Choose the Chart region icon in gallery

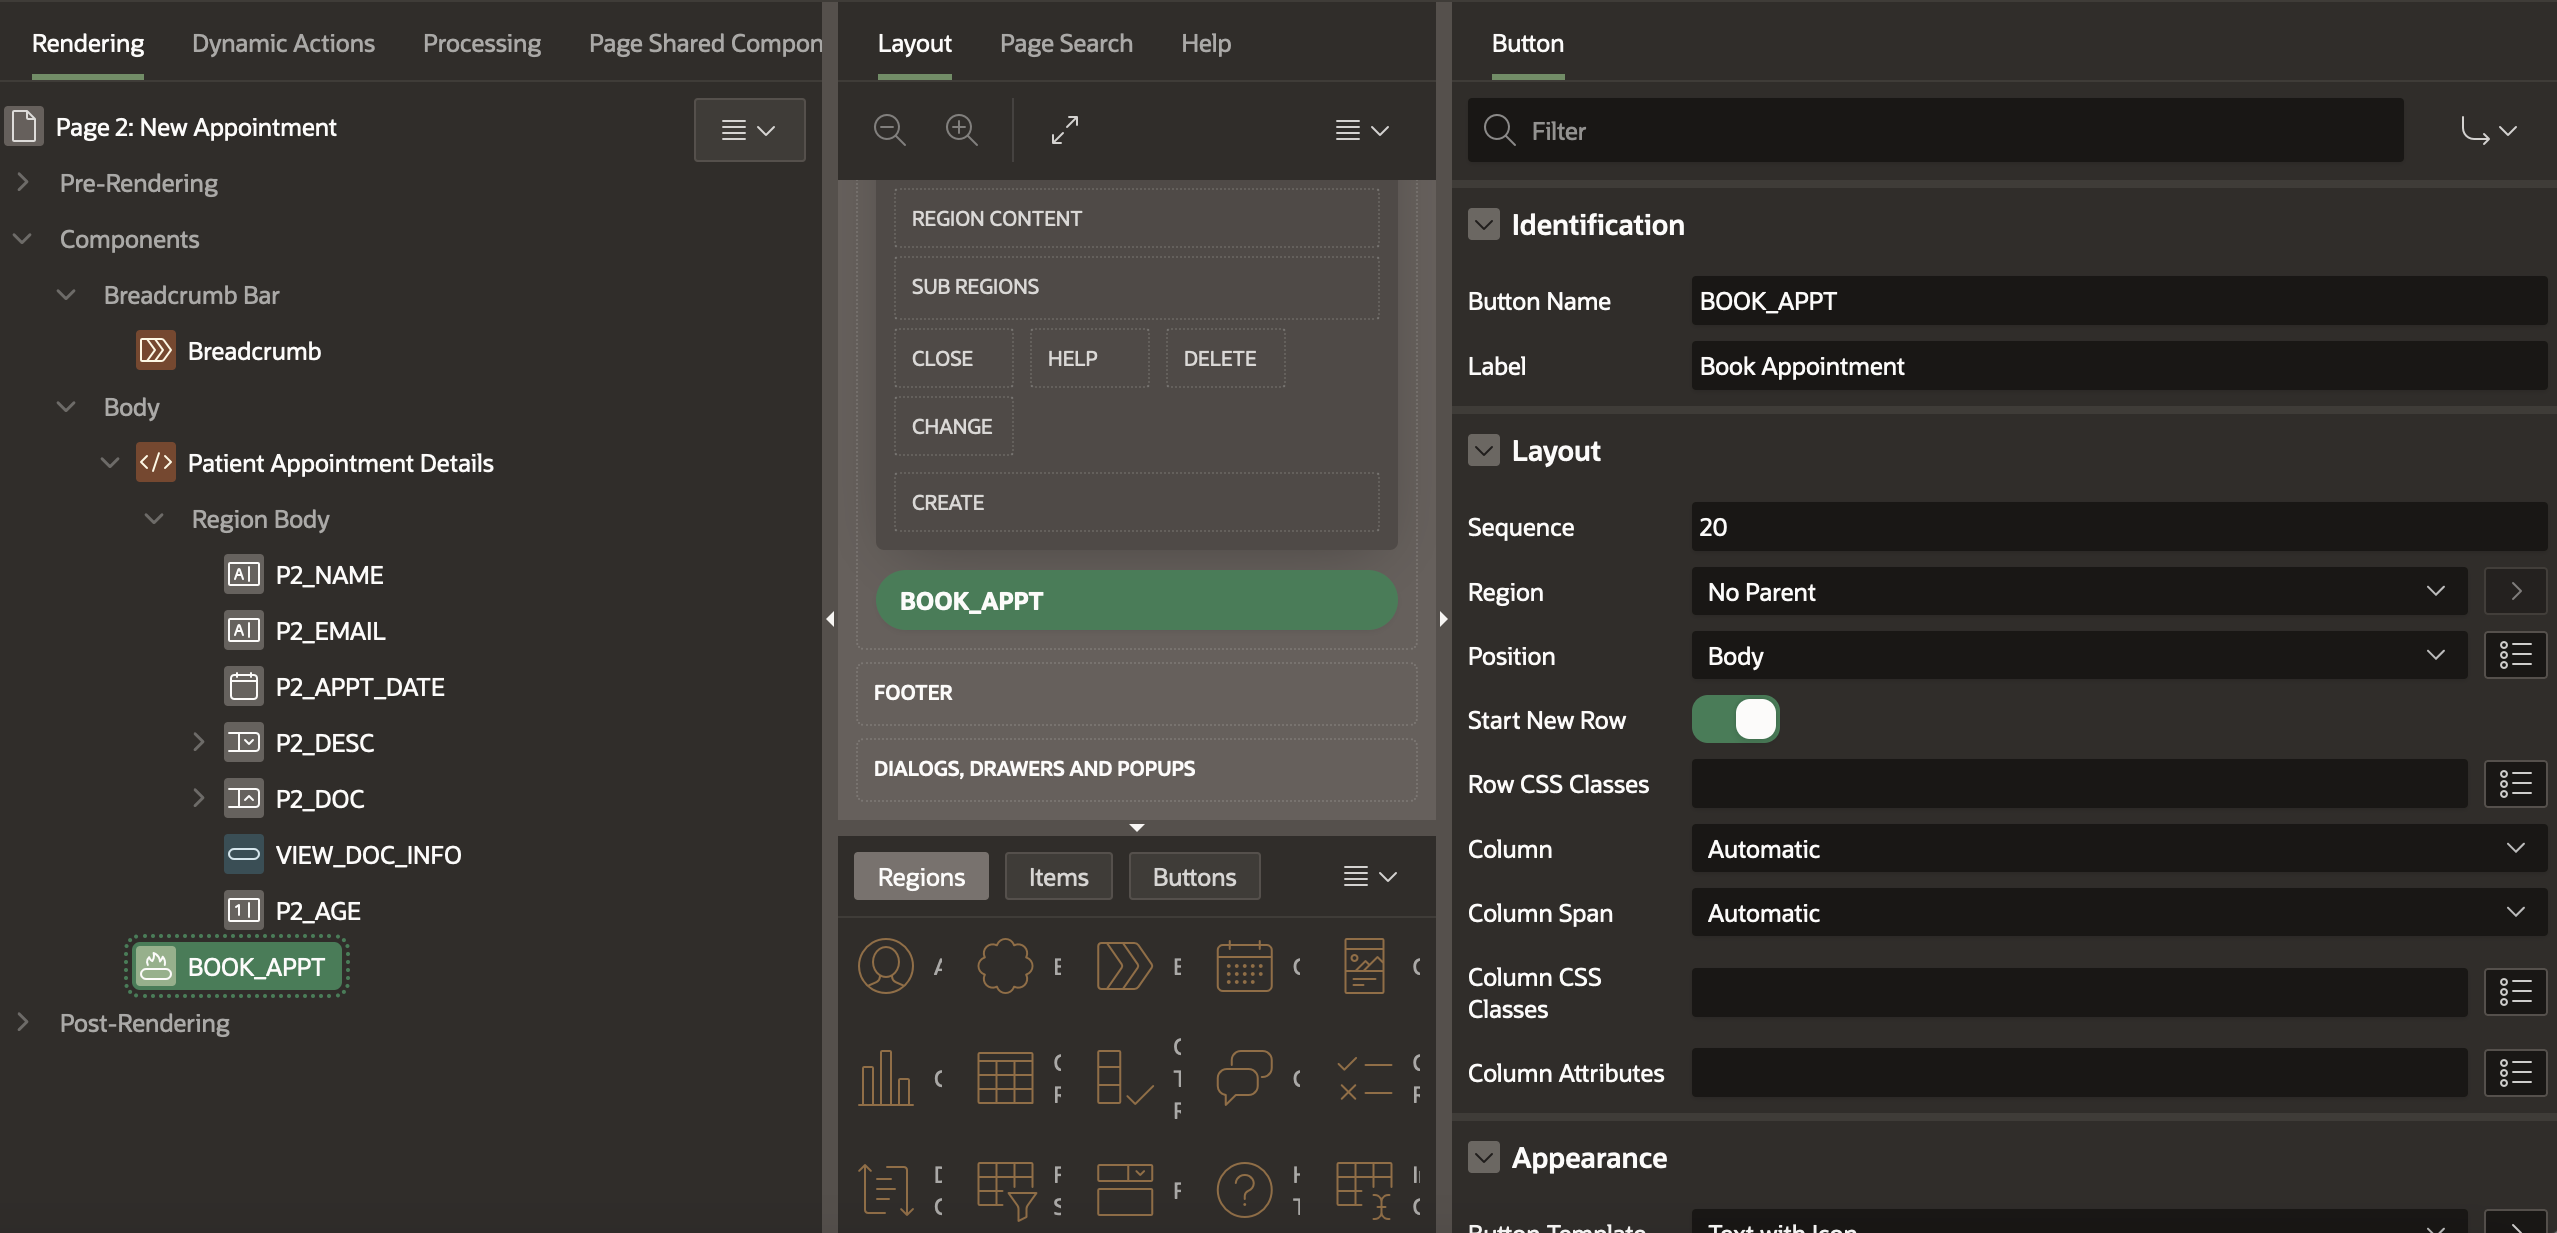click(886, 1078)
